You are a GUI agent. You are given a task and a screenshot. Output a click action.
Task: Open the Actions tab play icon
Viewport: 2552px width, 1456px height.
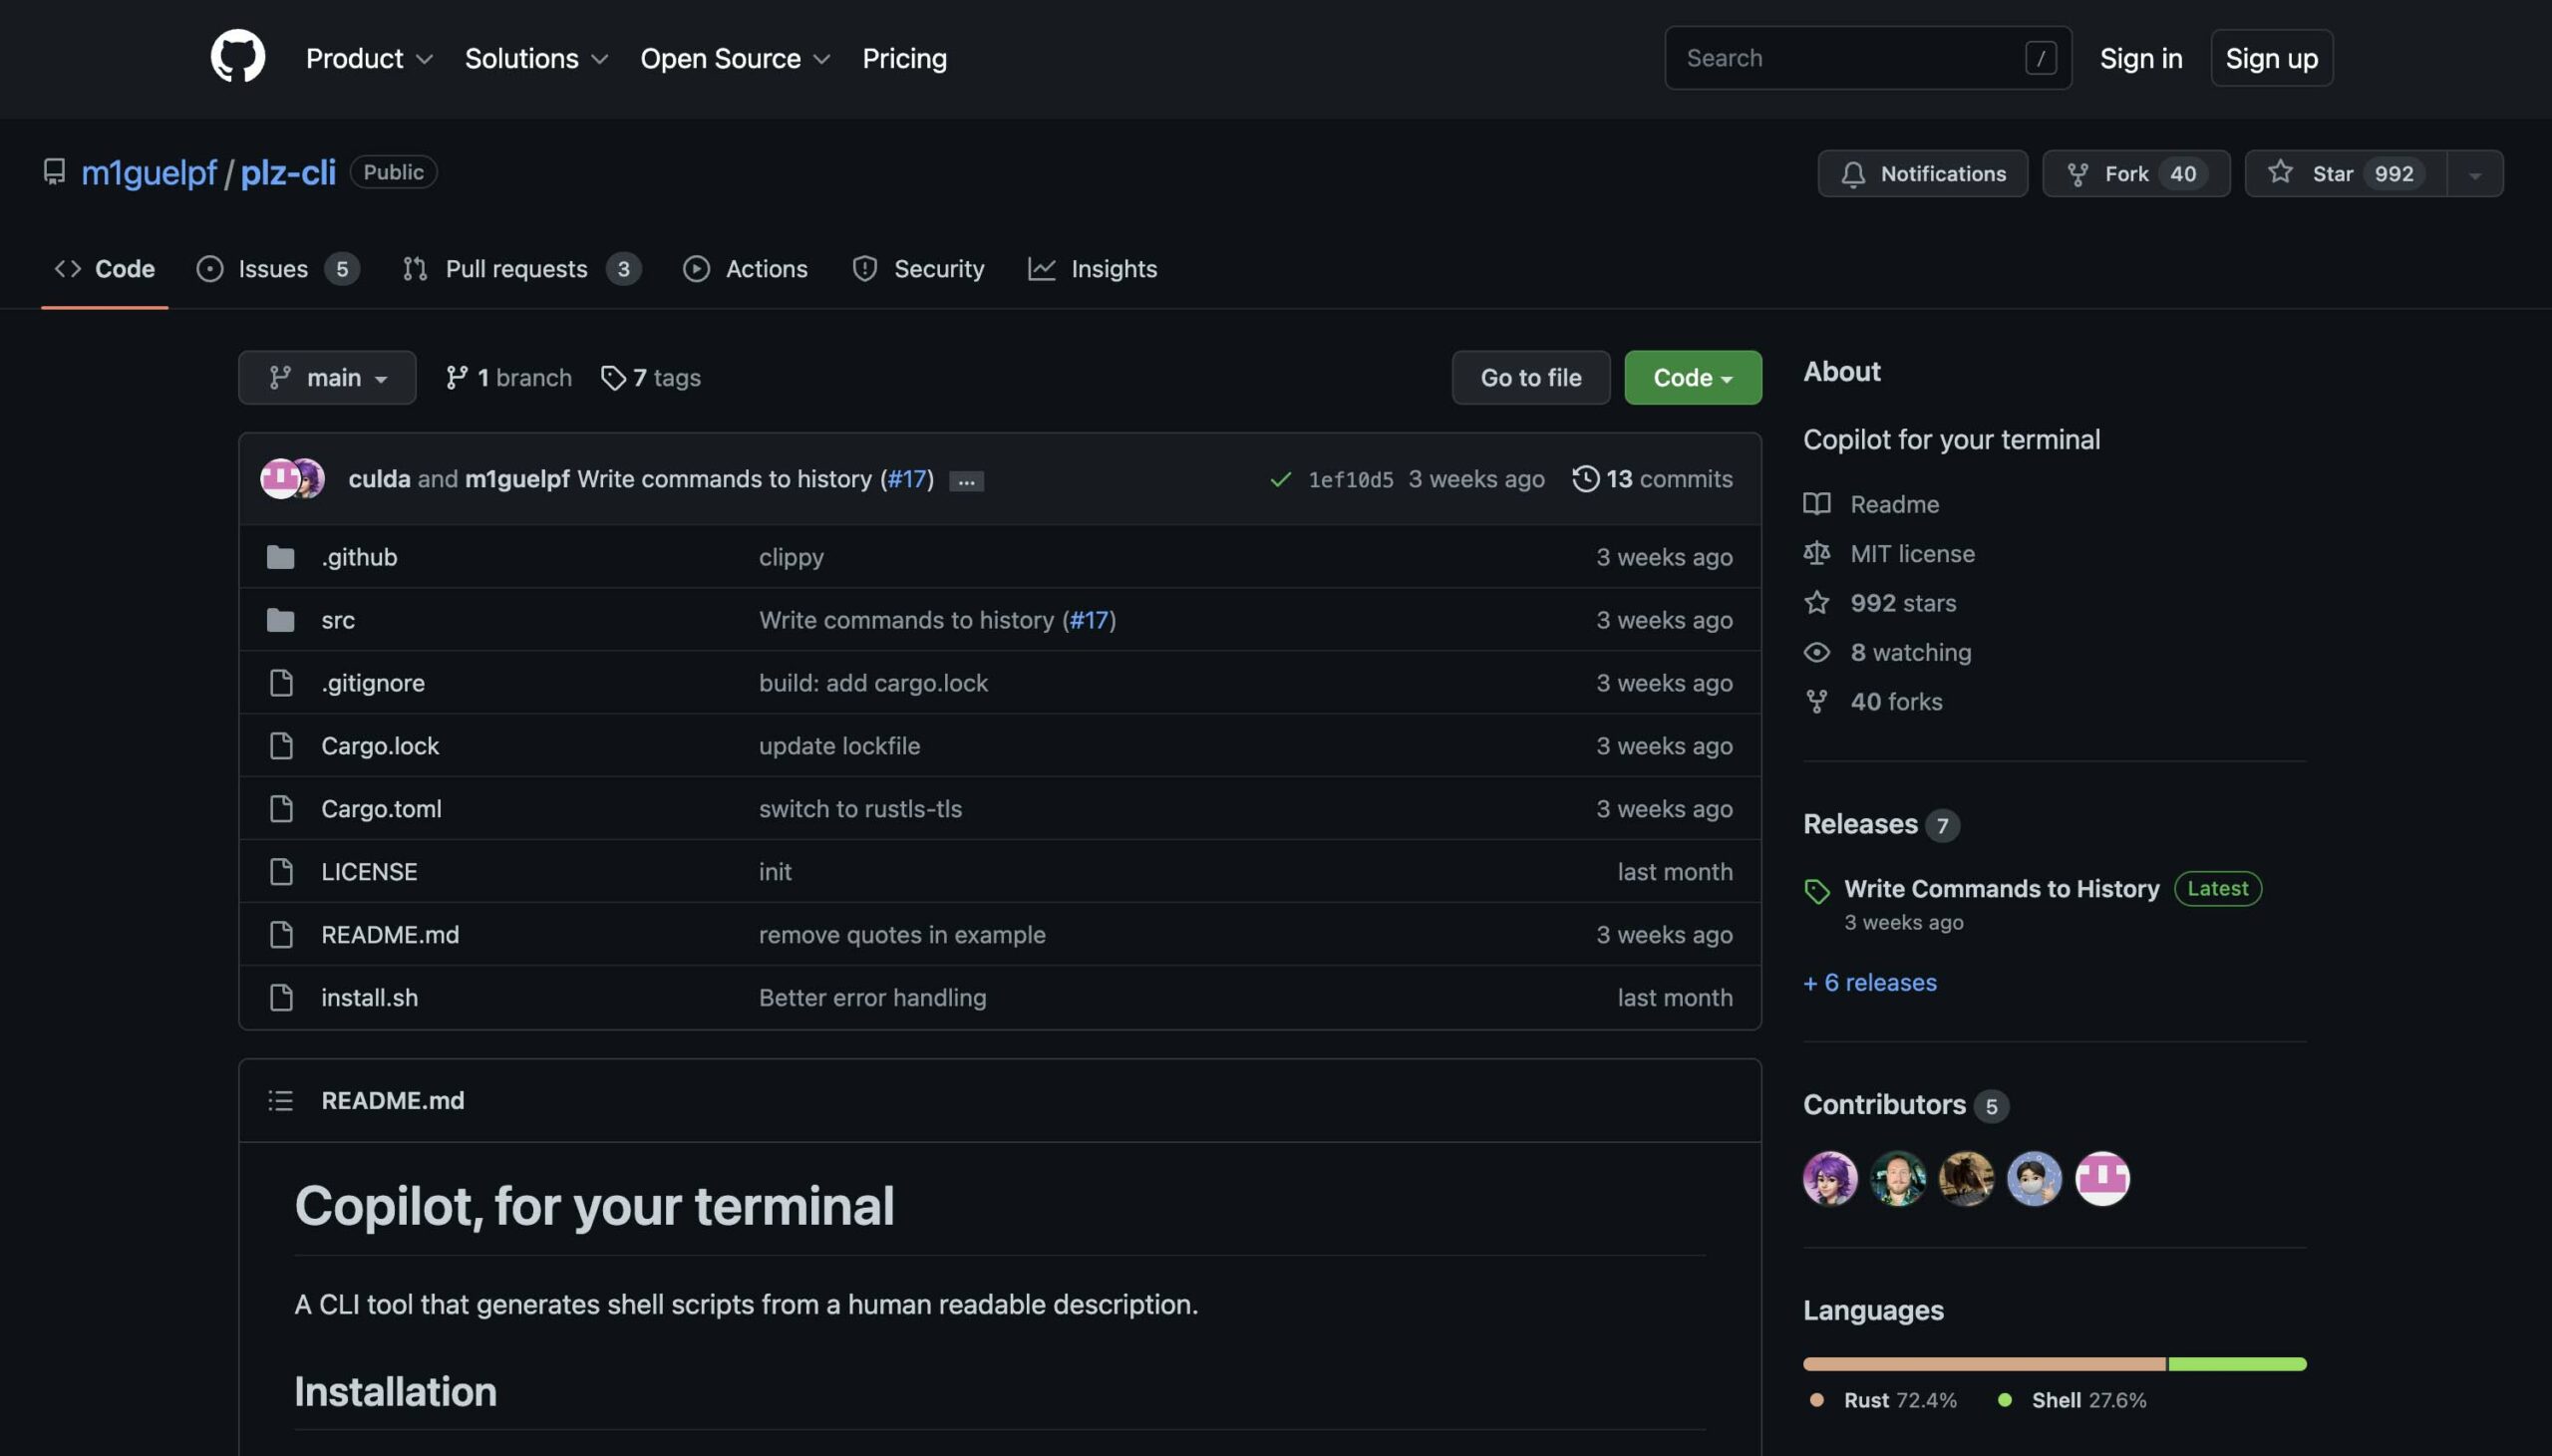pyautogui.click(x=697, y=268)
